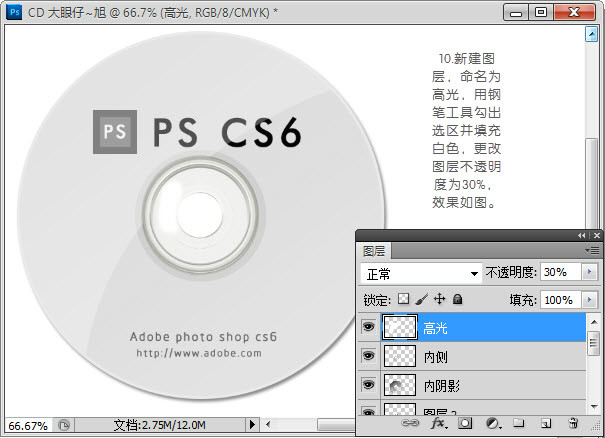Open the layer style fx menu
Image resolution: width=605 pixels, height=438 pixels.
coord(438,424)
